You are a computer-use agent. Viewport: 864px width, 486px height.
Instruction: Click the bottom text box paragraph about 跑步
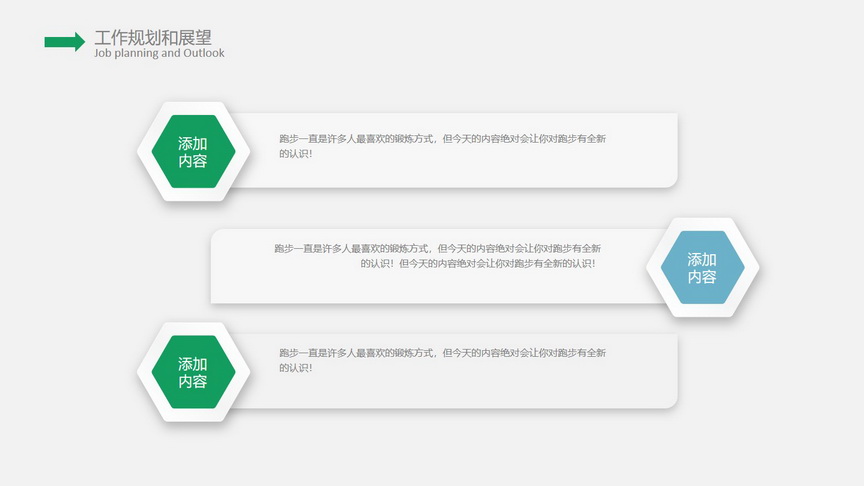point(442,360)
